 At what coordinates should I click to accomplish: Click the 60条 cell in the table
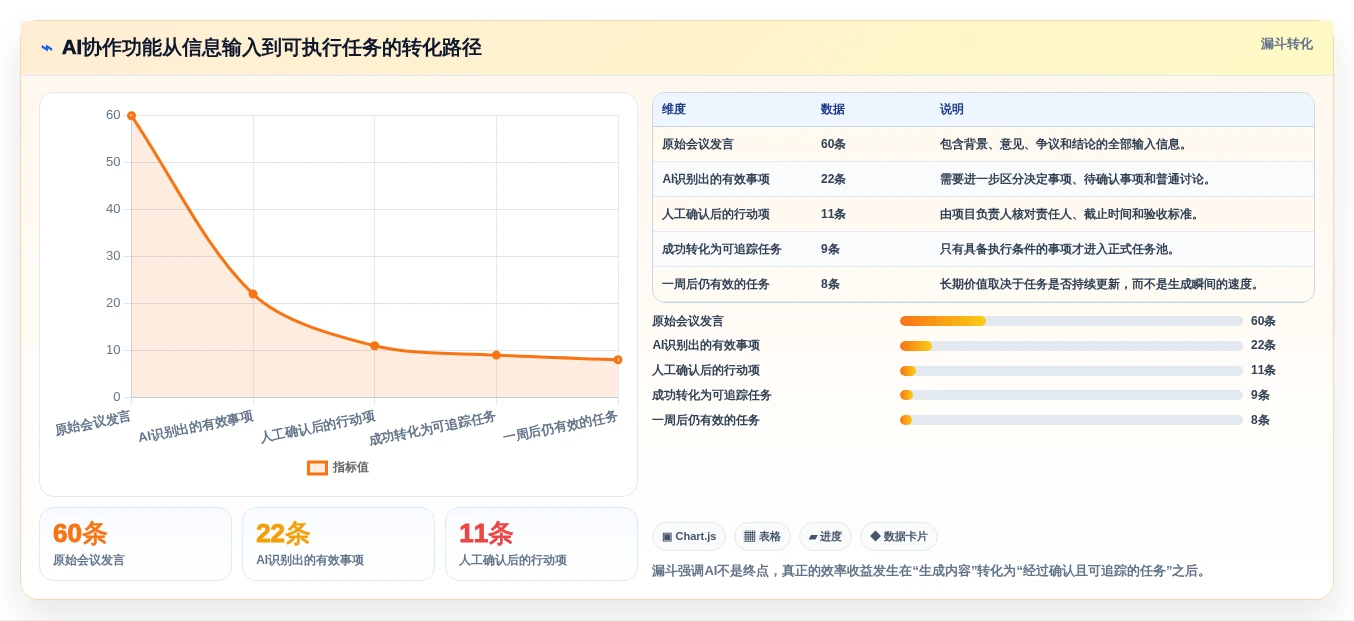pos(833,145)
